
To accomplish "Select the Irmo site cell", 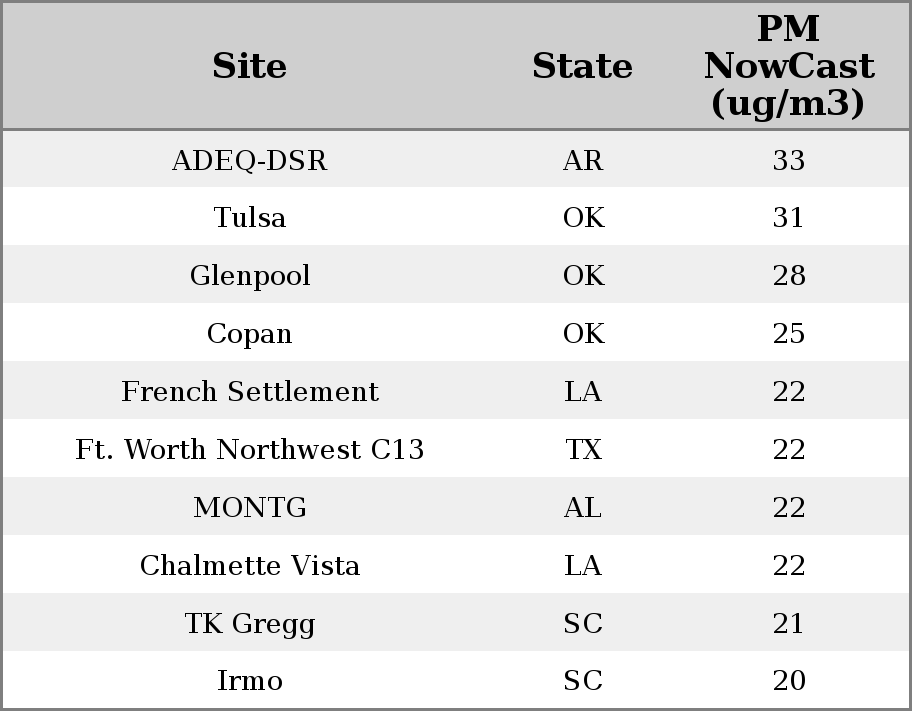I will 249,681.
